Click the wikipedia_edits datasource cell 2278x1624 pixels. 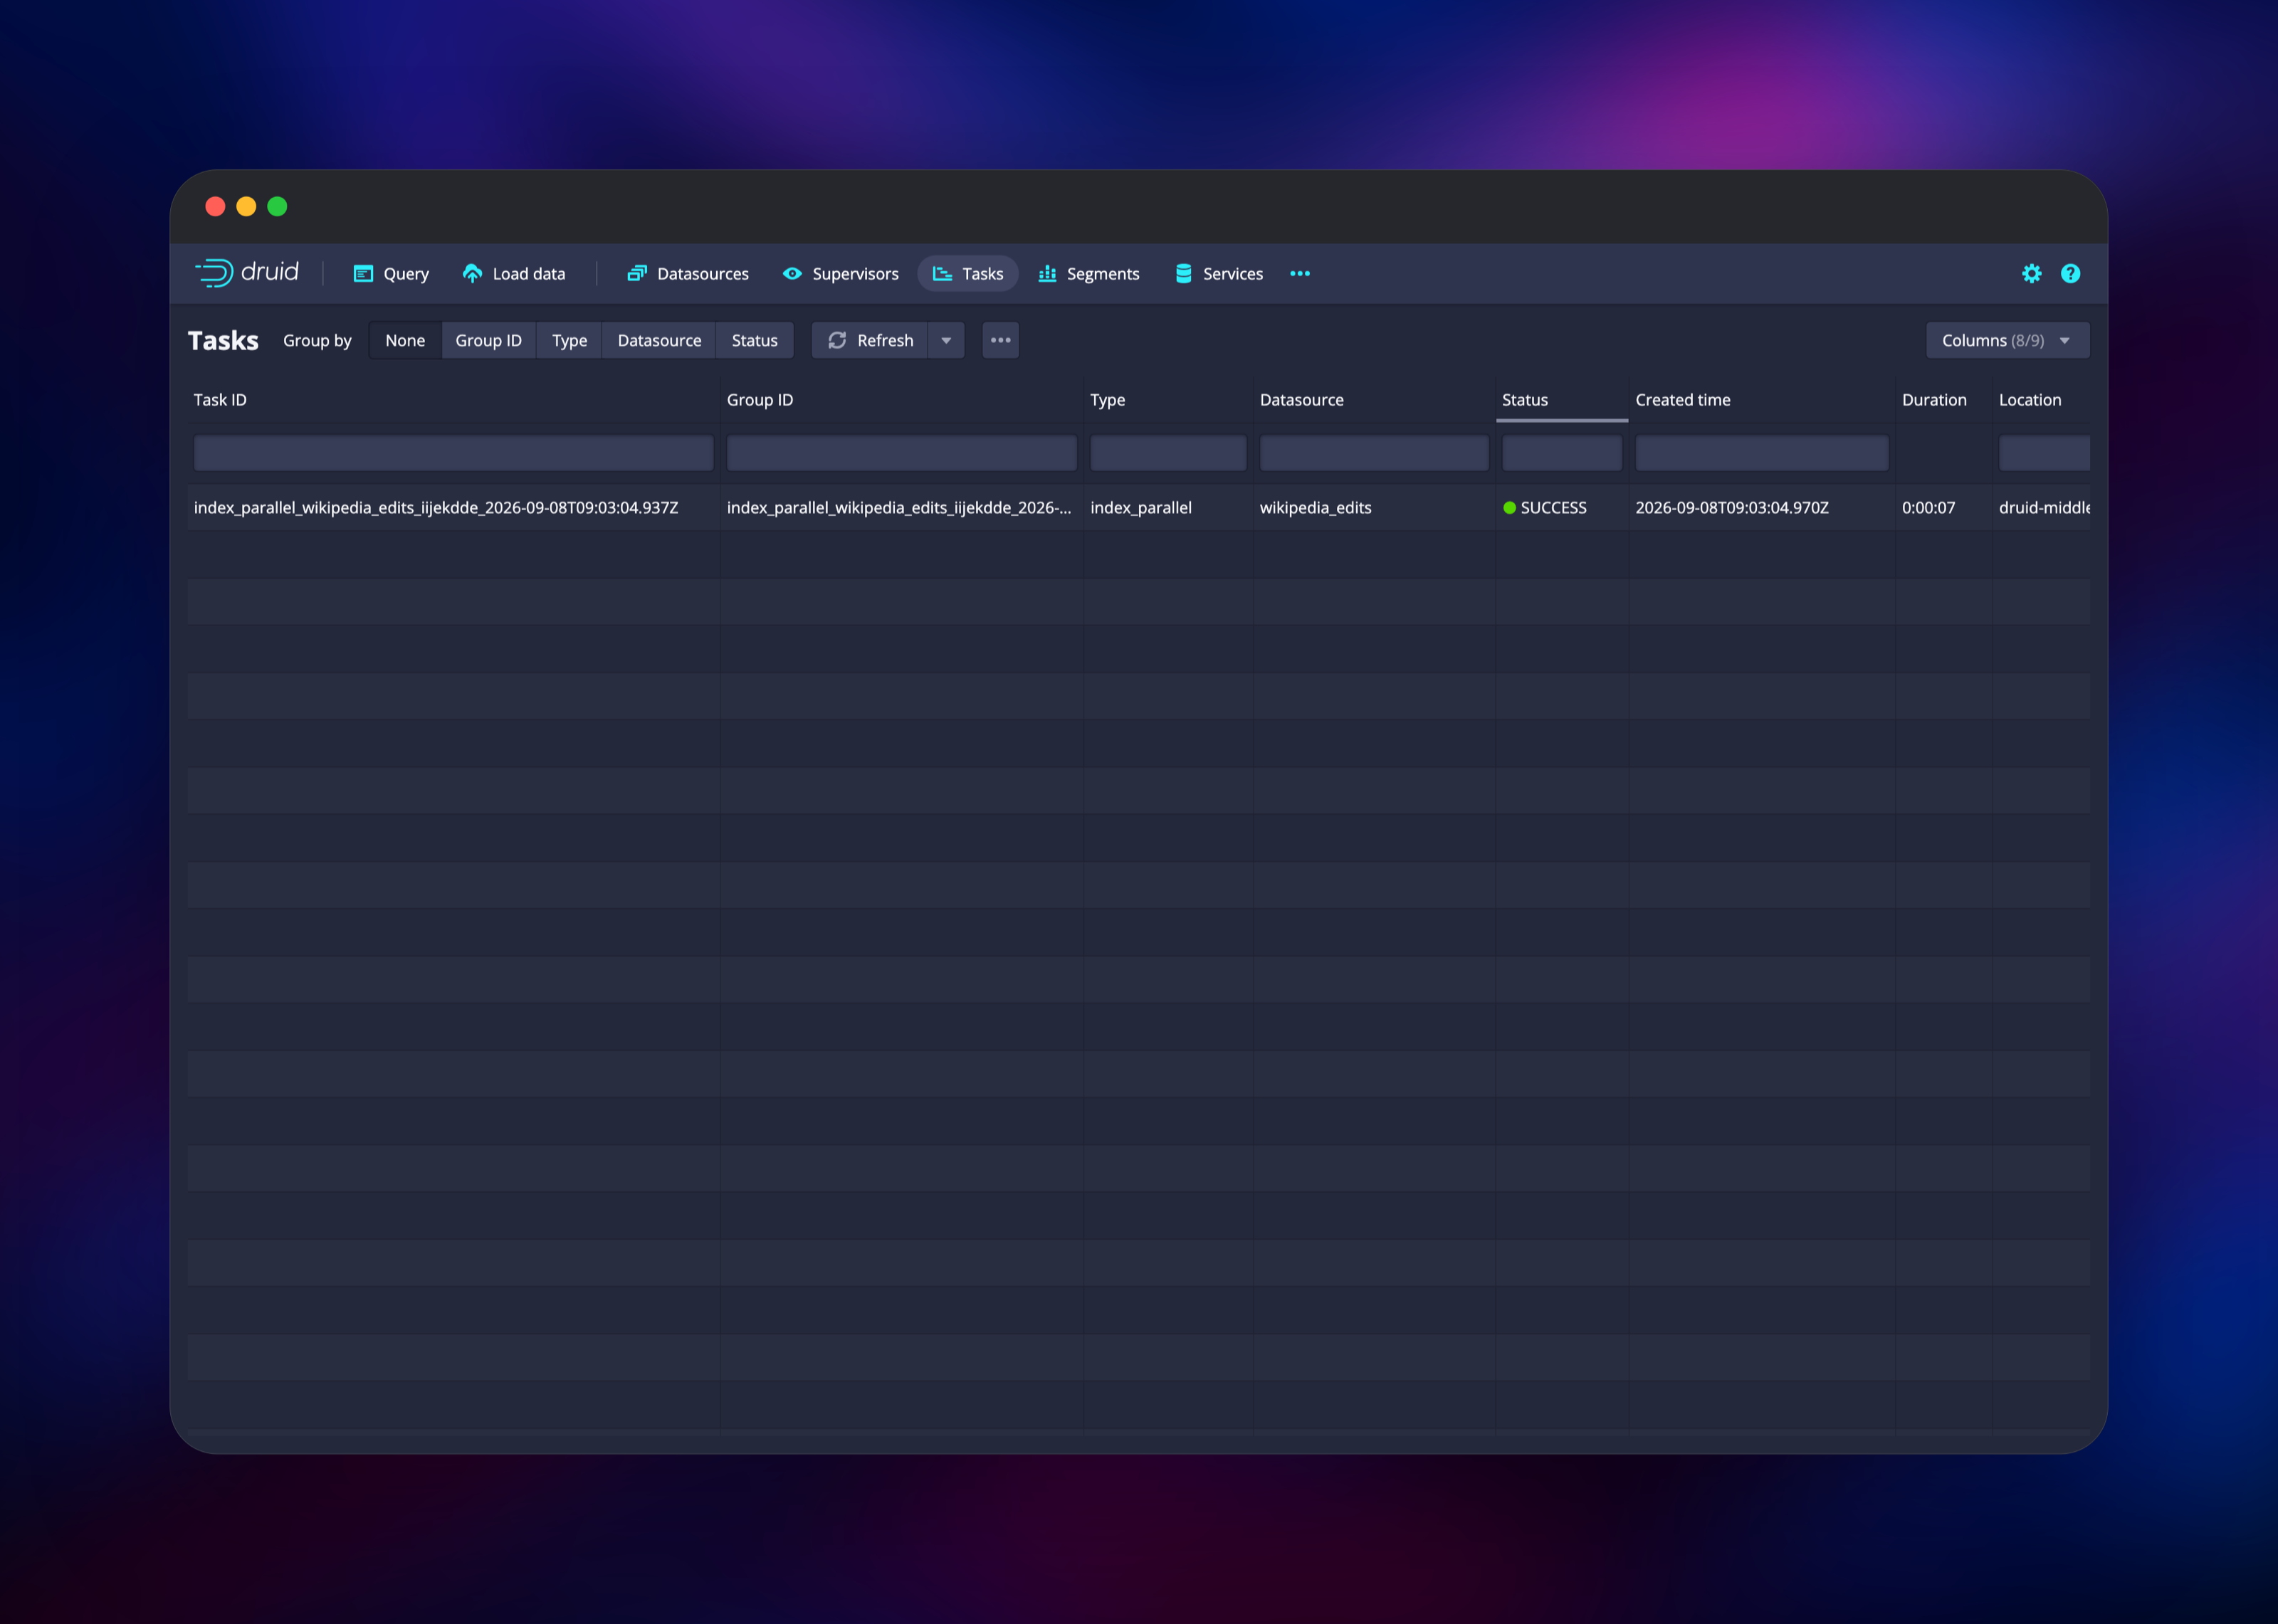pos(1315,508)
